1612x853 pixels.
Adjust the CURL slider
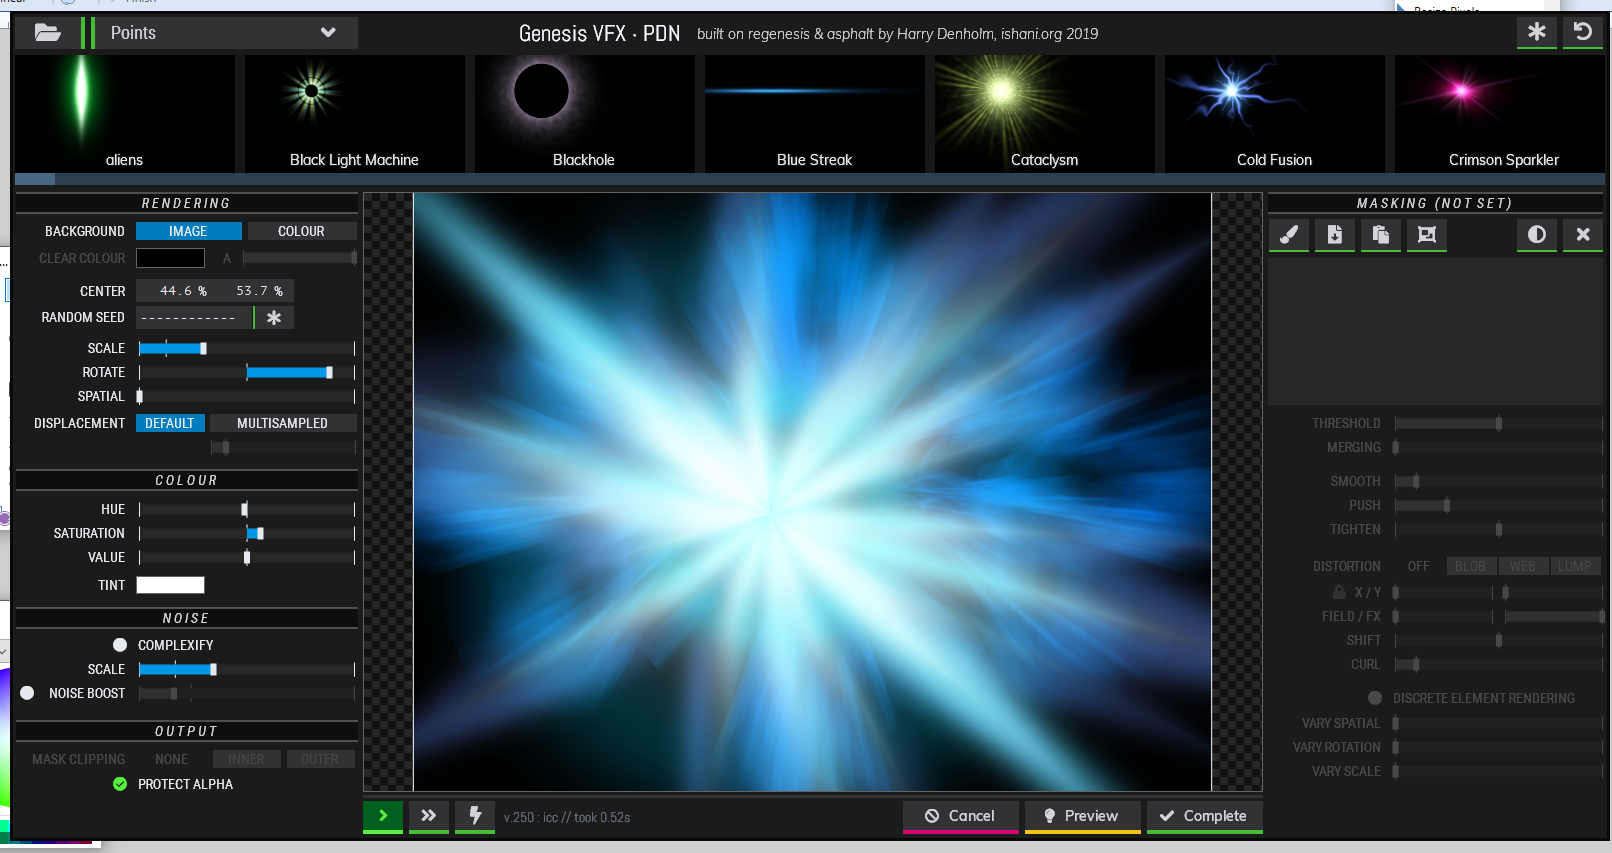pyautogui.click(x=1498, y=664)
